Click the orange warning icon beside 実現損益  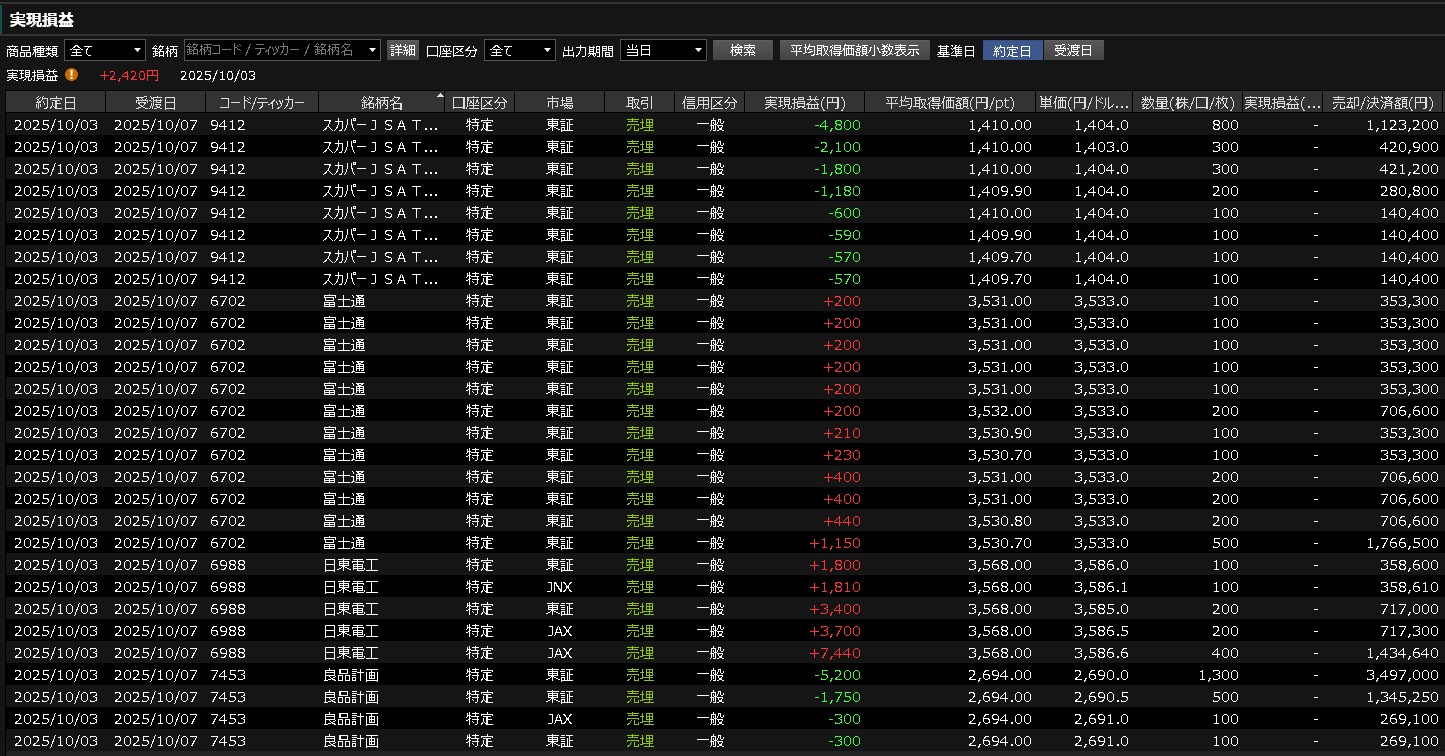[72, 75]
